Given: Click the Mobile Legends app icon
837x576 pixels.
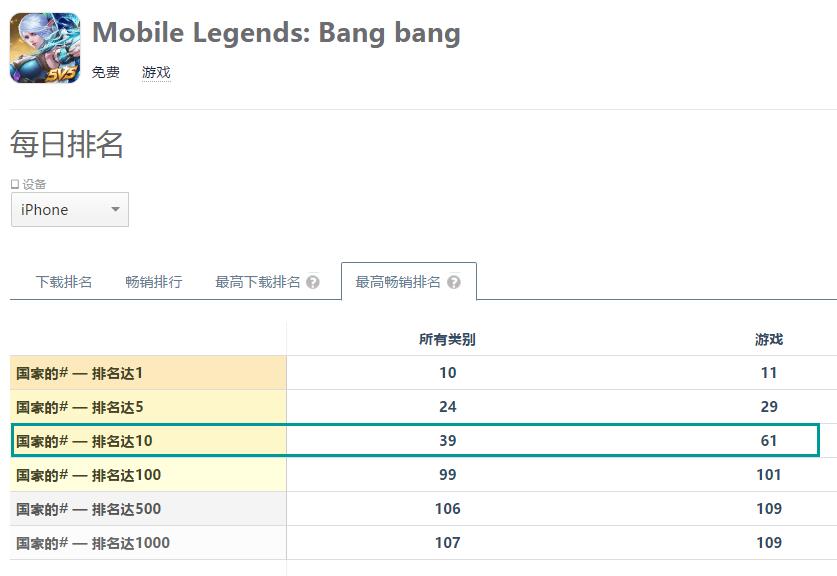Looking at the screenshot, I should point(45,48).
